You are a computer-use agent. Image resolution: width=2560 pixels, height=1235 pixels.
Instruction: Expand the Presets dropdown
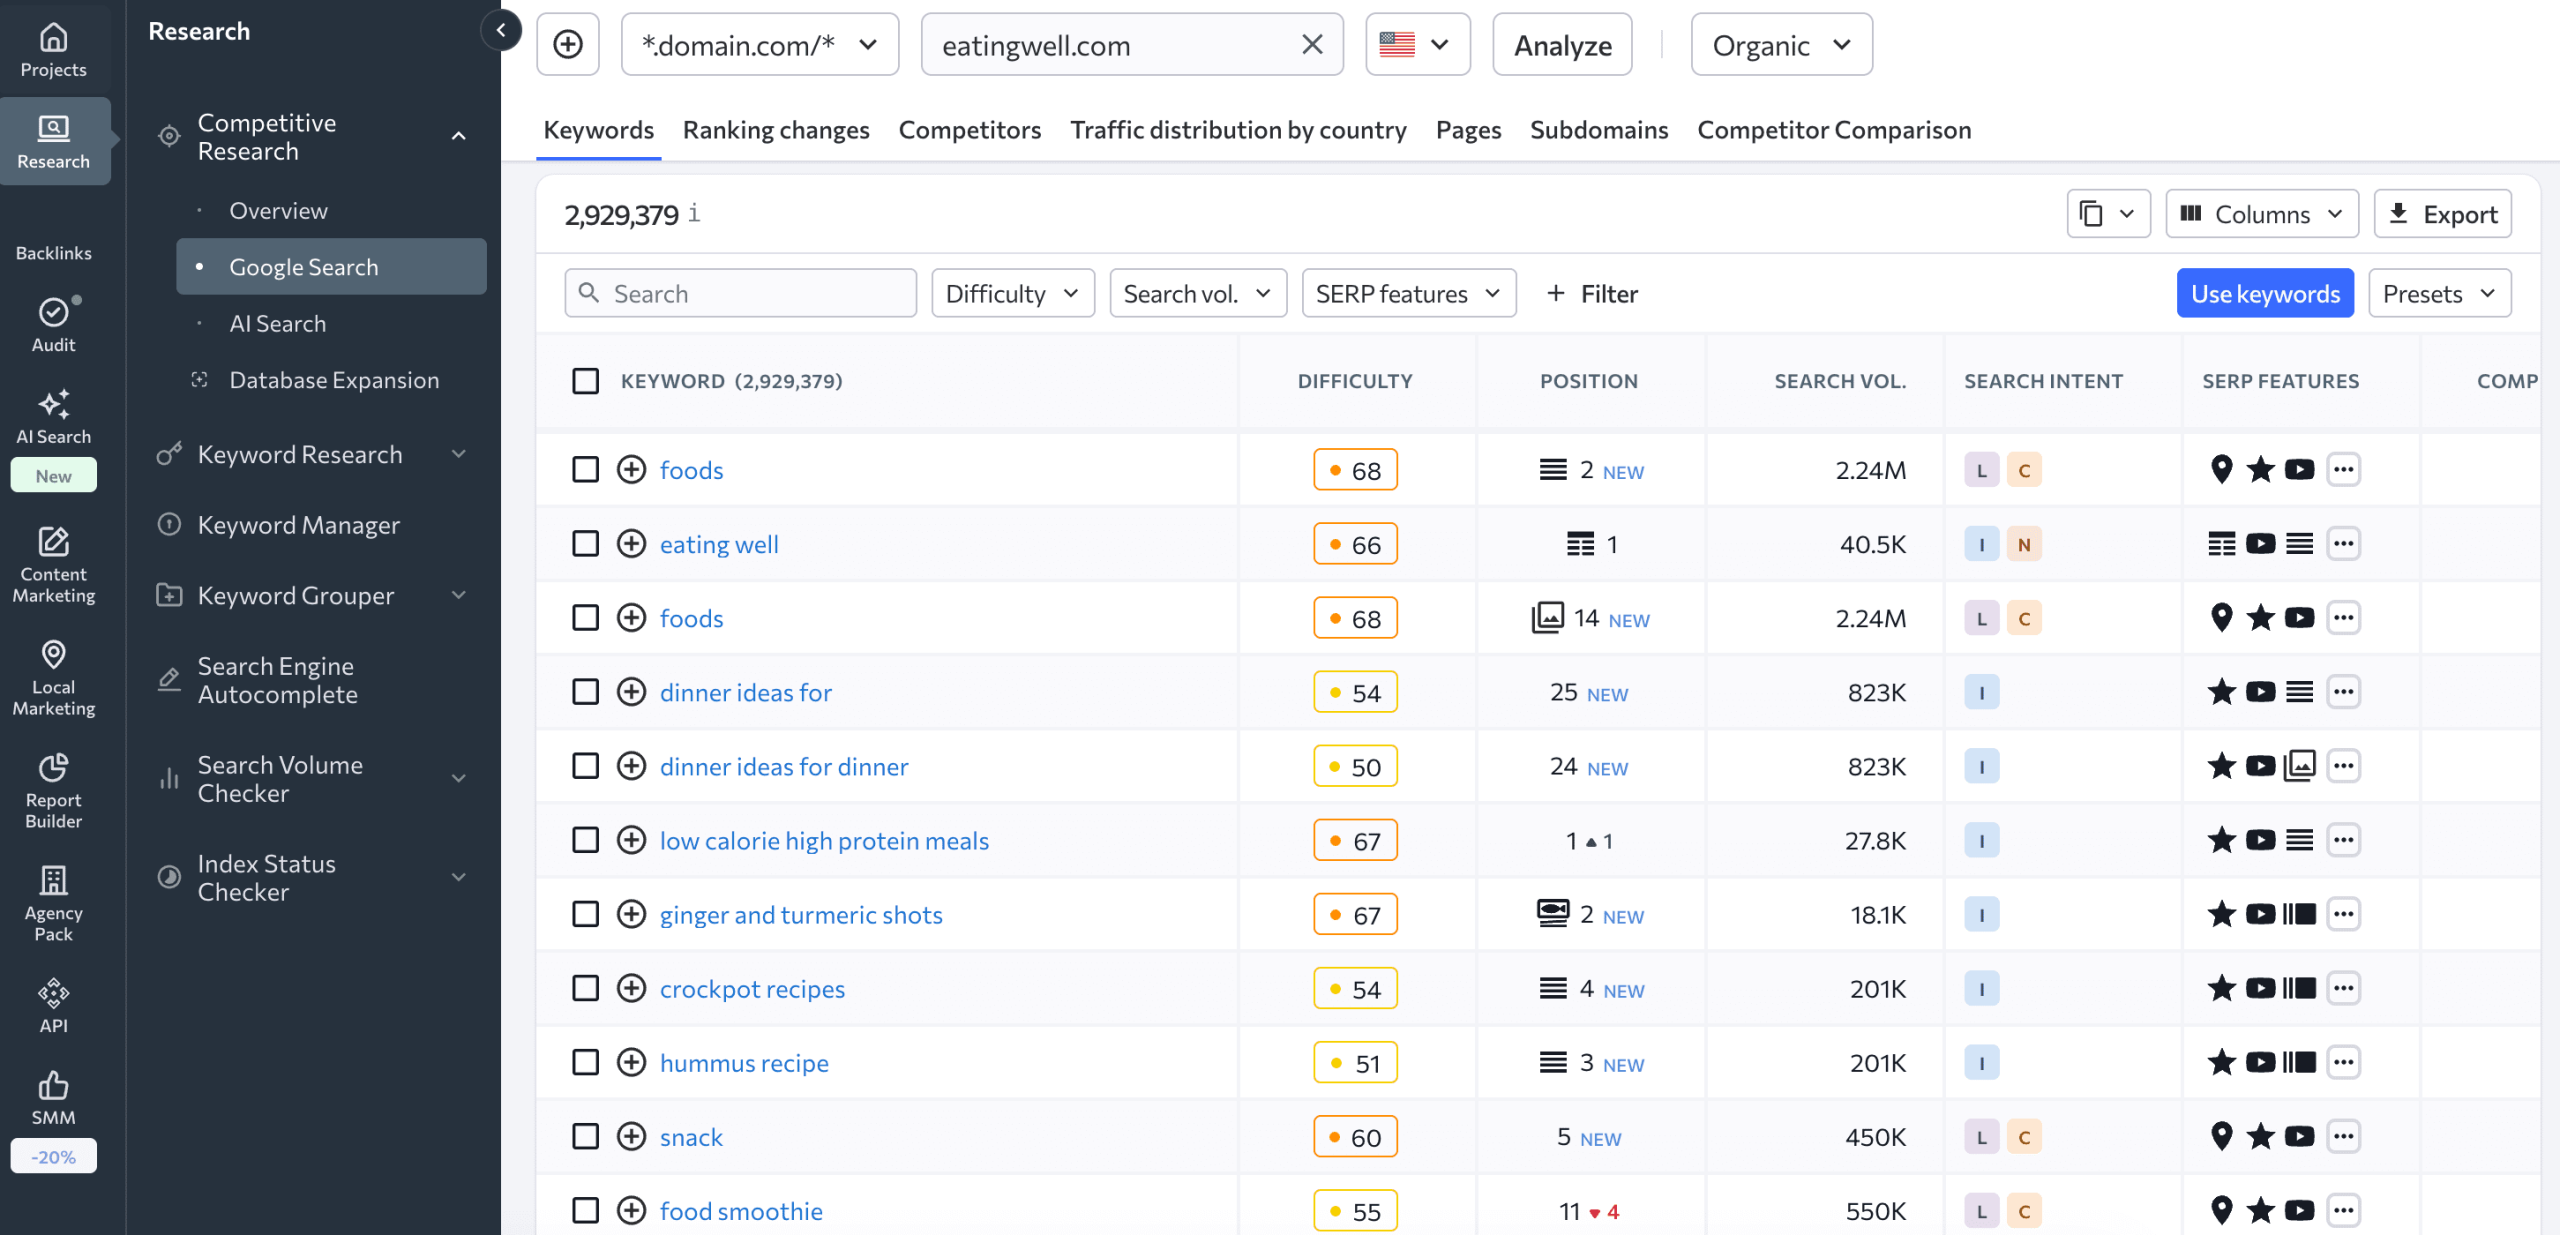click(2439, 293)
